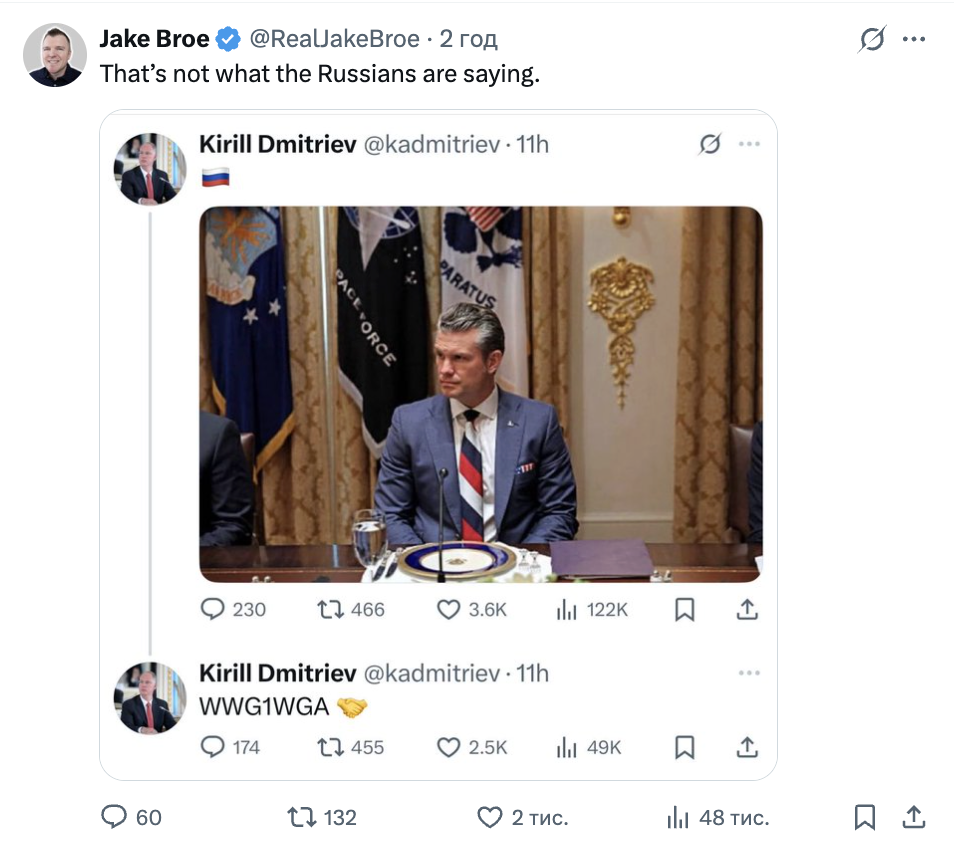Viewport: 954px width, 848px height.
Task: Reply to the main post with 60 replies
Action: pos(115,817)
